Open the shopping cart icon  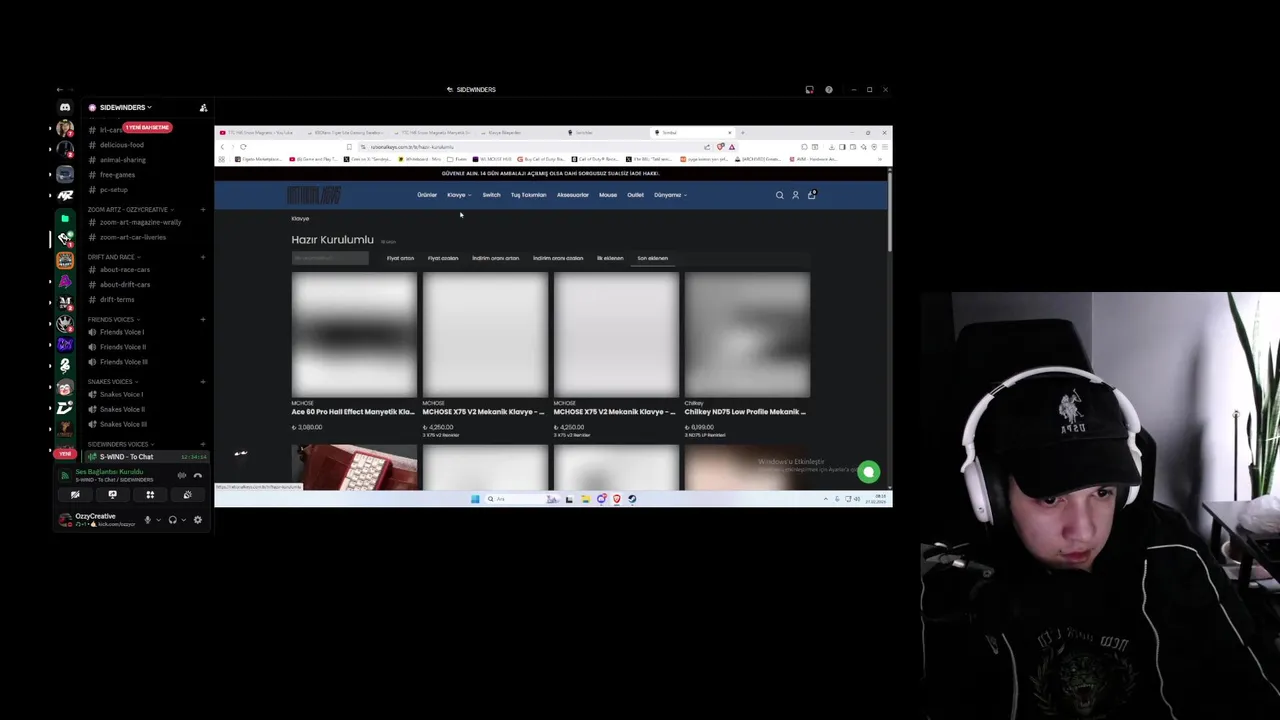pyautogui.click(x=812, y=195)
